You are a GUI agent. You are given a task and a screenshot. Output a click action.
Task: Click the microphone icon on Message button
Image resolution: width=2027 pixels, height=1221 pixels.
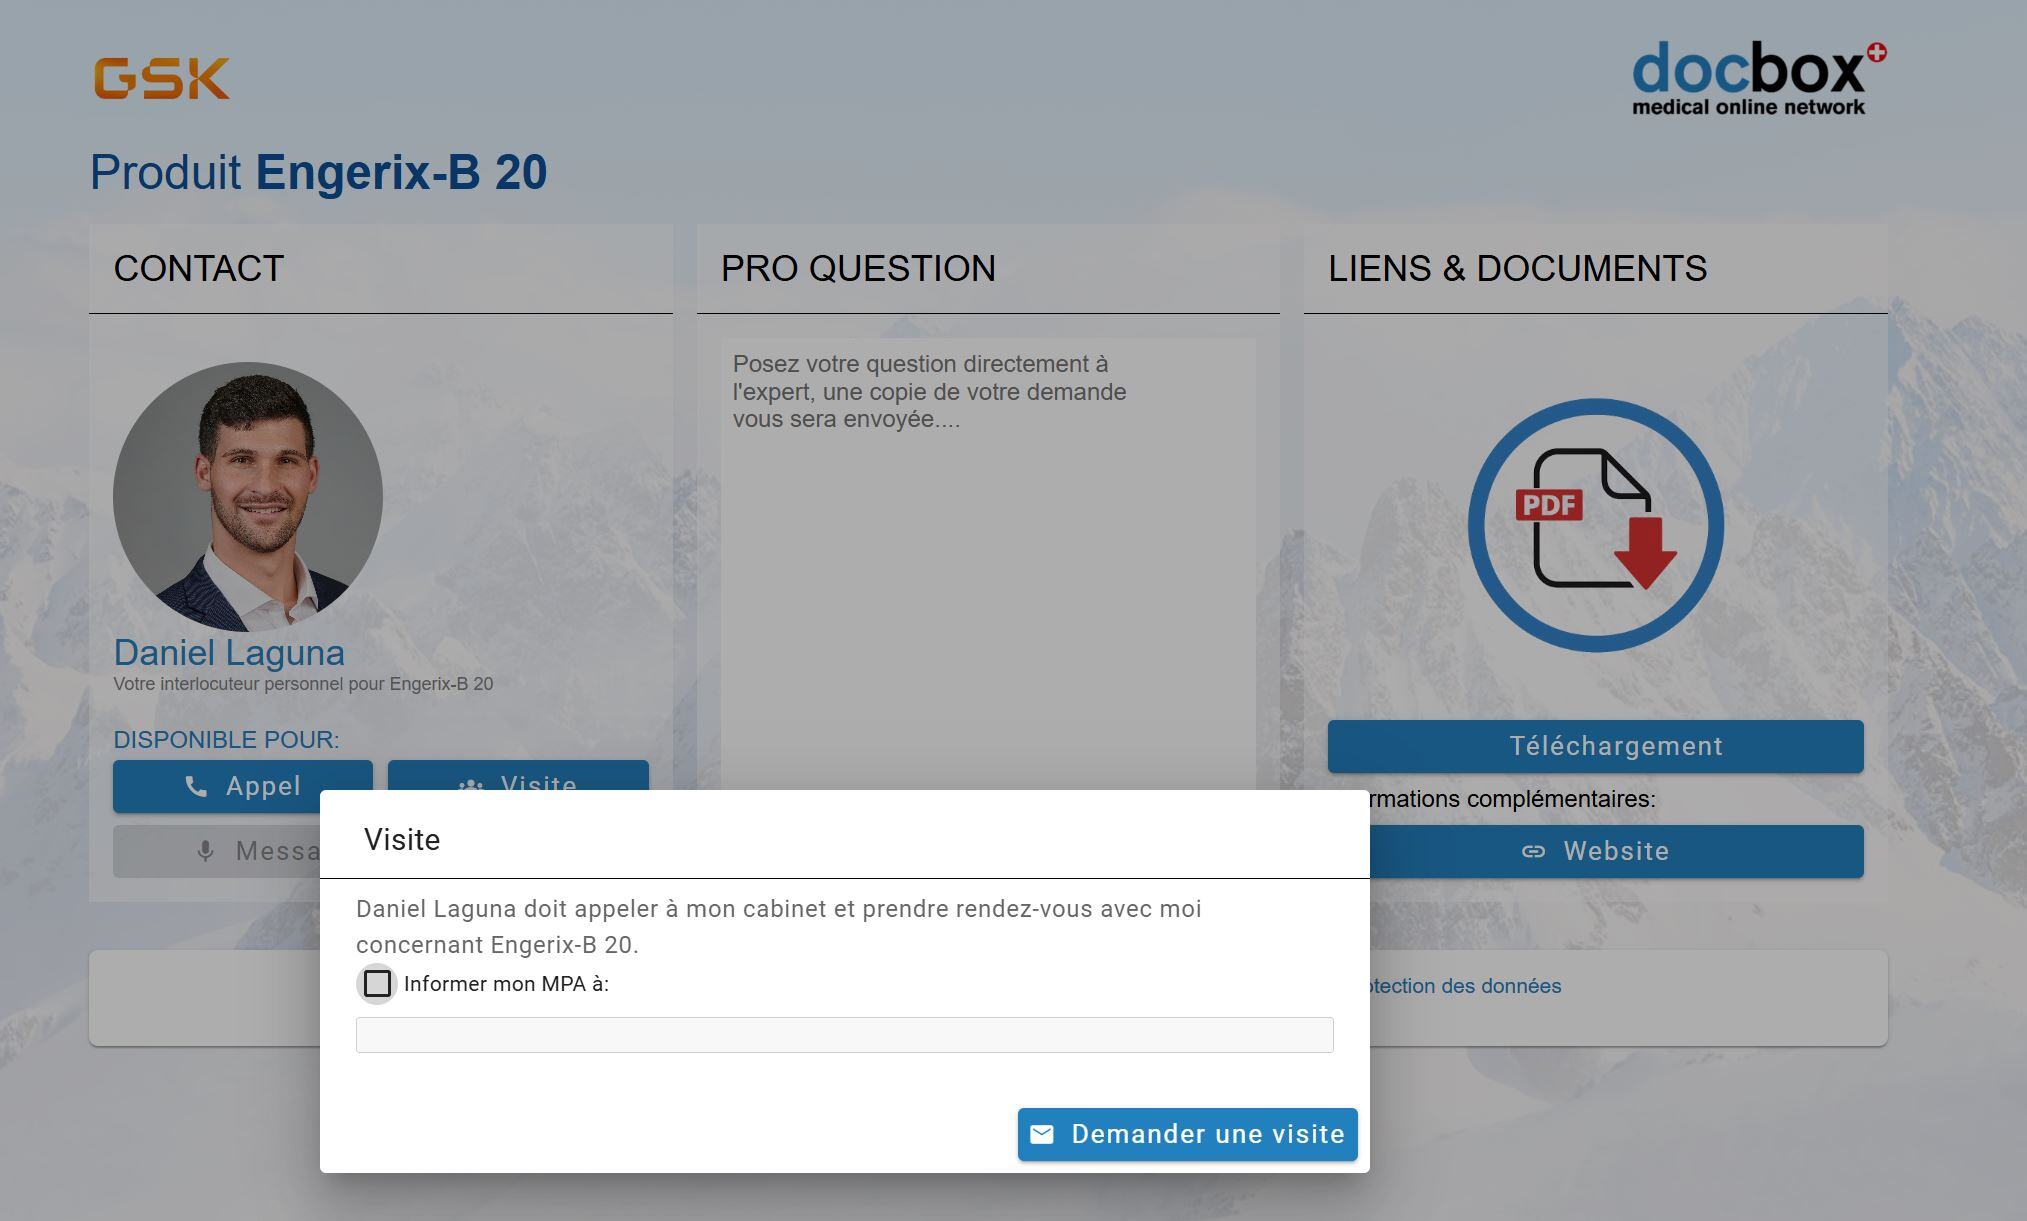(x=205, y=851)
